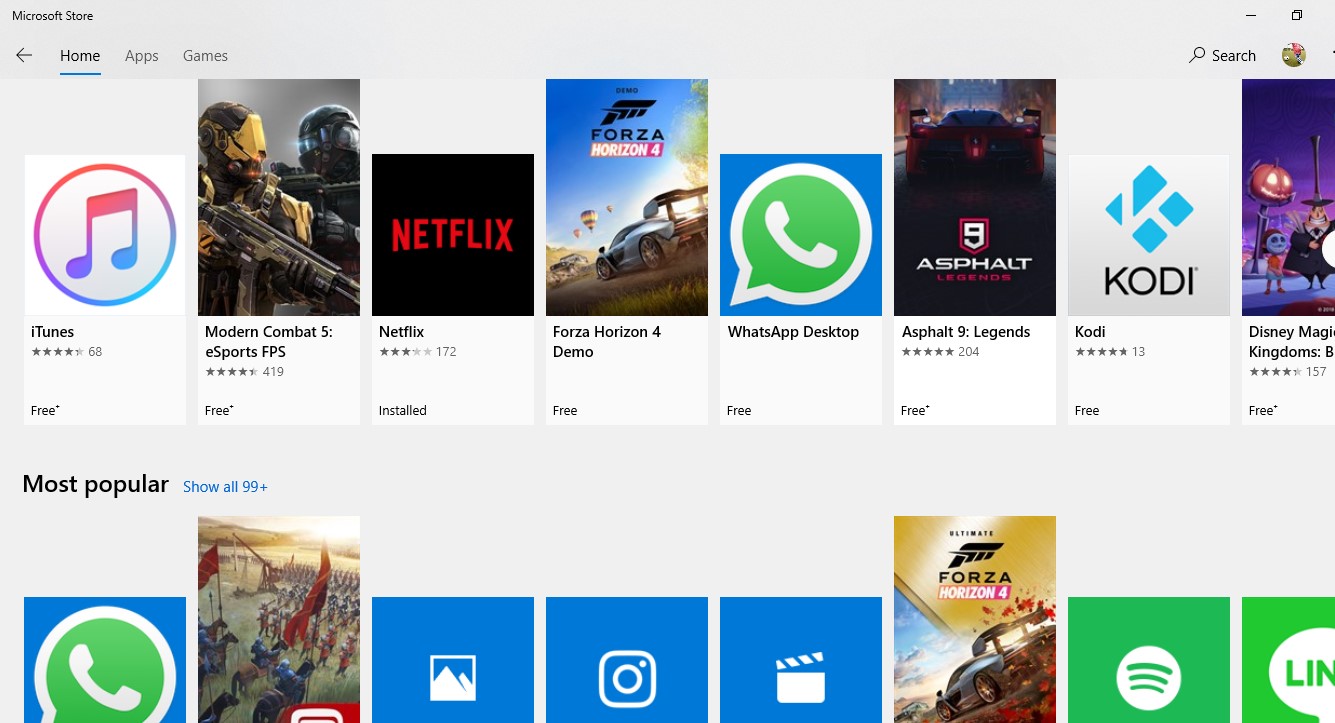Open the WhatsApp Desktop icon
Image resolution: width=1335 pixels, height=723 pixels.
tap(801, 235)
